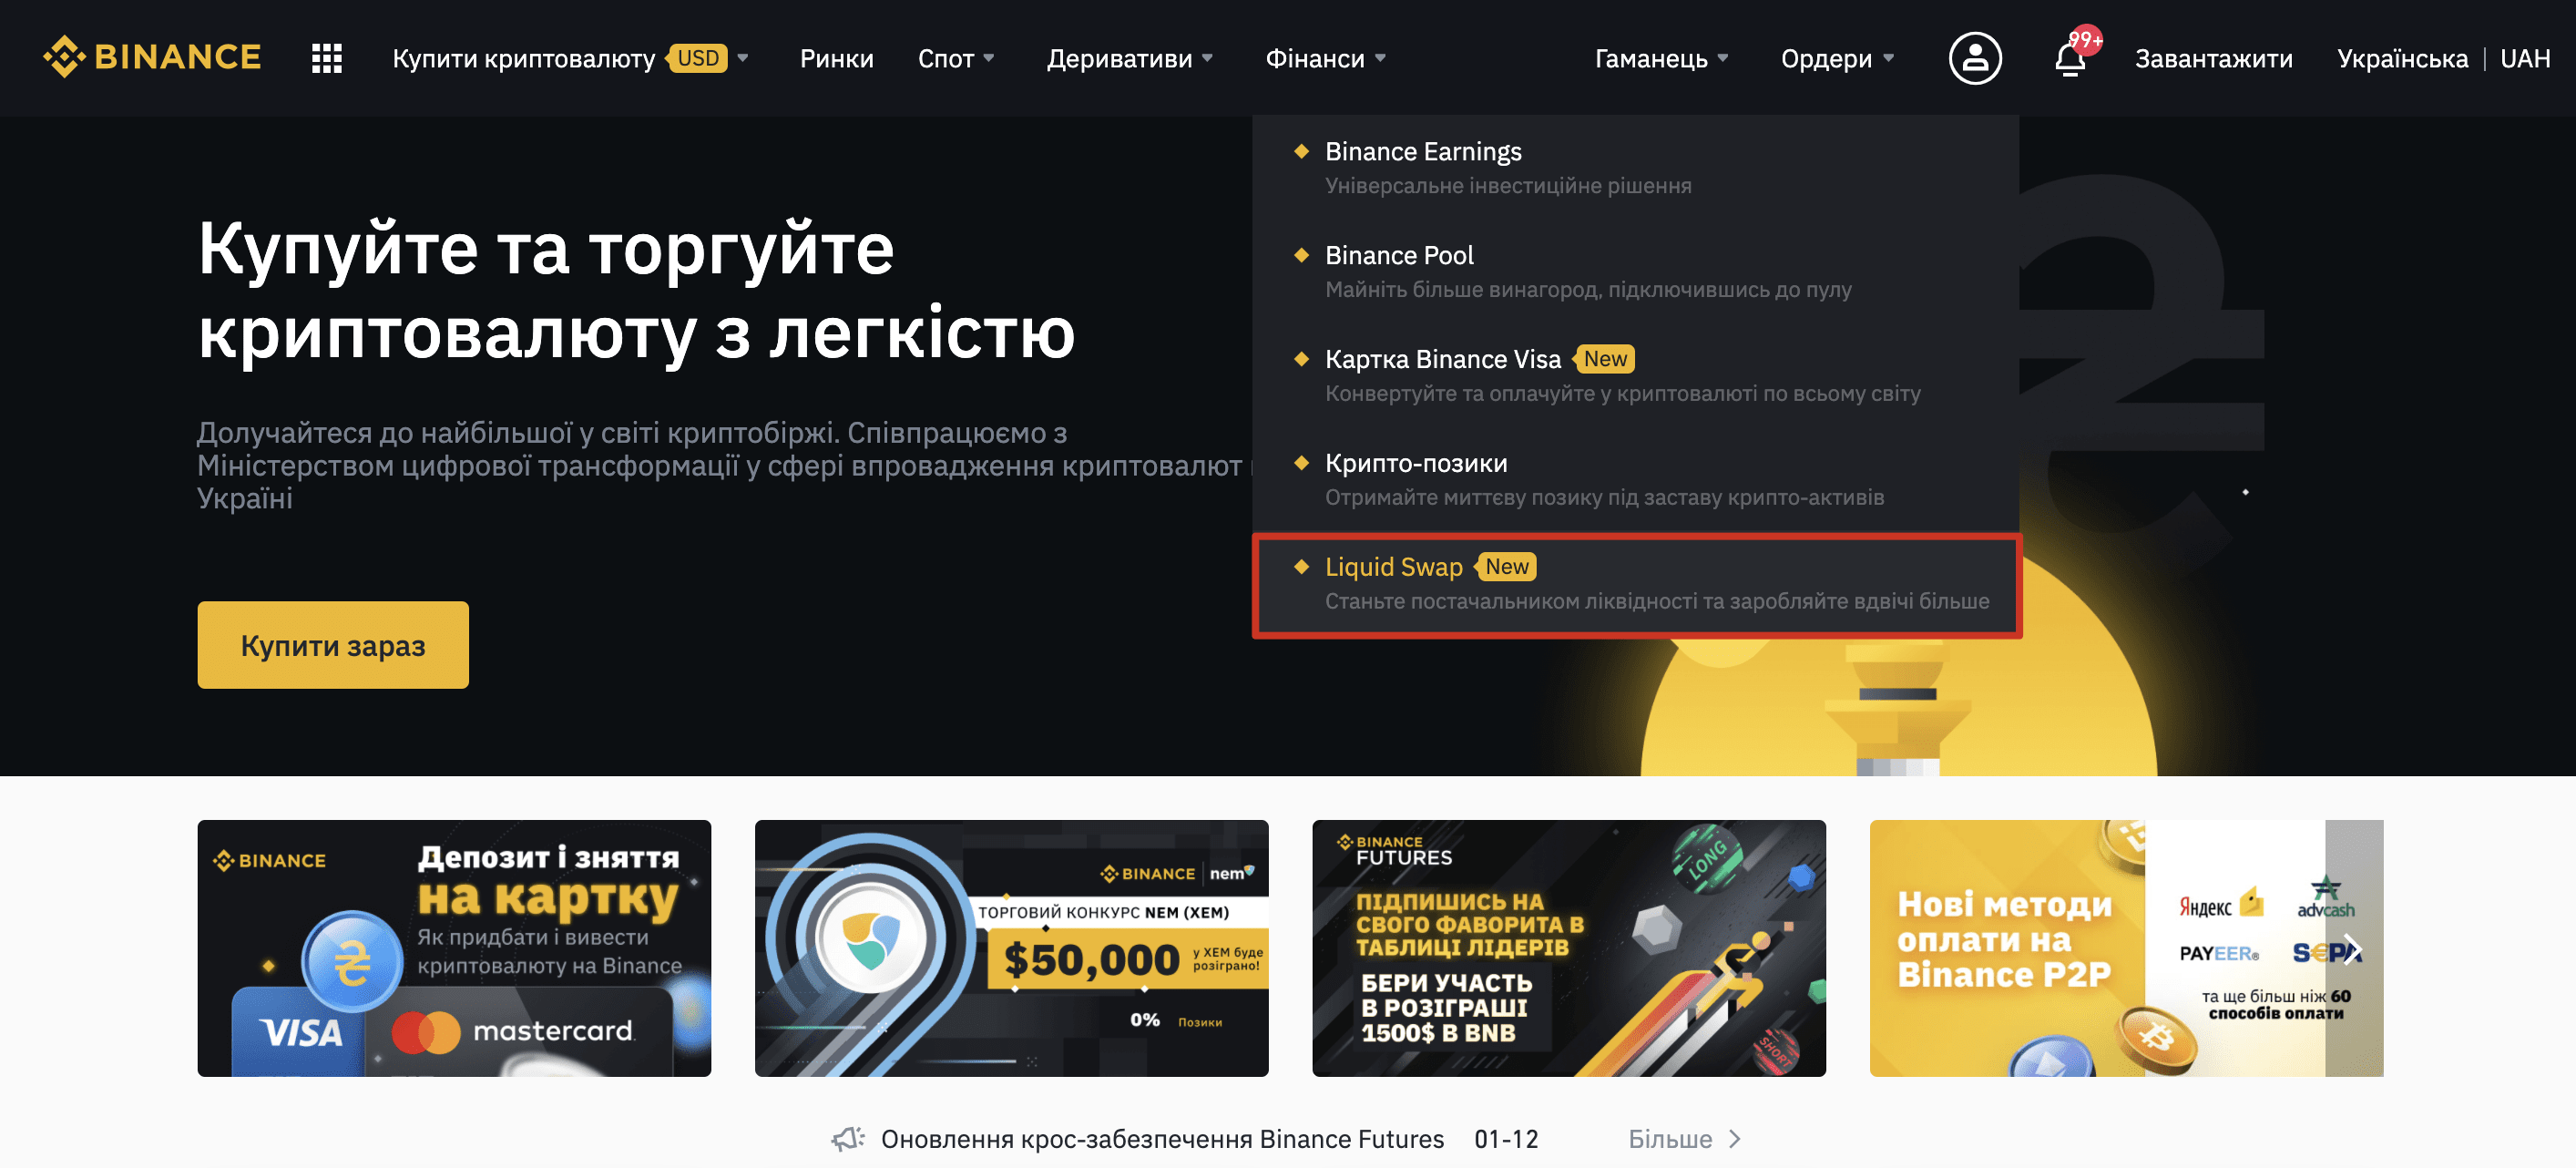This screenshot has width=2576, height=1168.
Task: Click the Купити зараз button
Action: click(333, 645)
